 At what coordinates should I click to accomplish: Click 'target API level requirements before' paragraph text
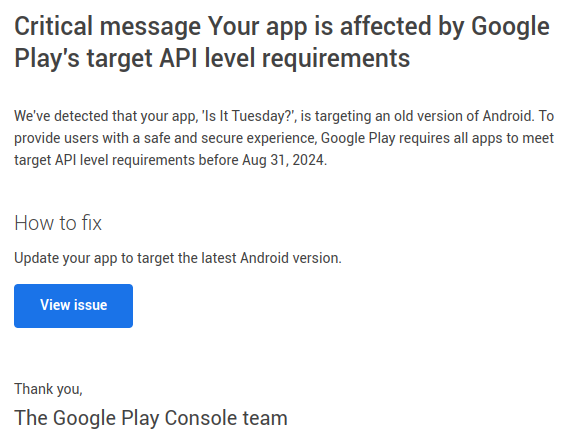tap(126, 160)
